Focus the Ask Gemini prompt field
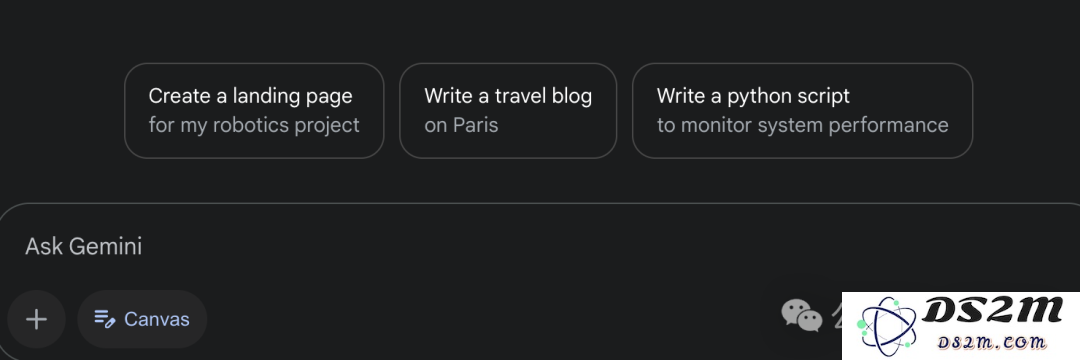Viewport: 1080px width, 360px height. 551,246
